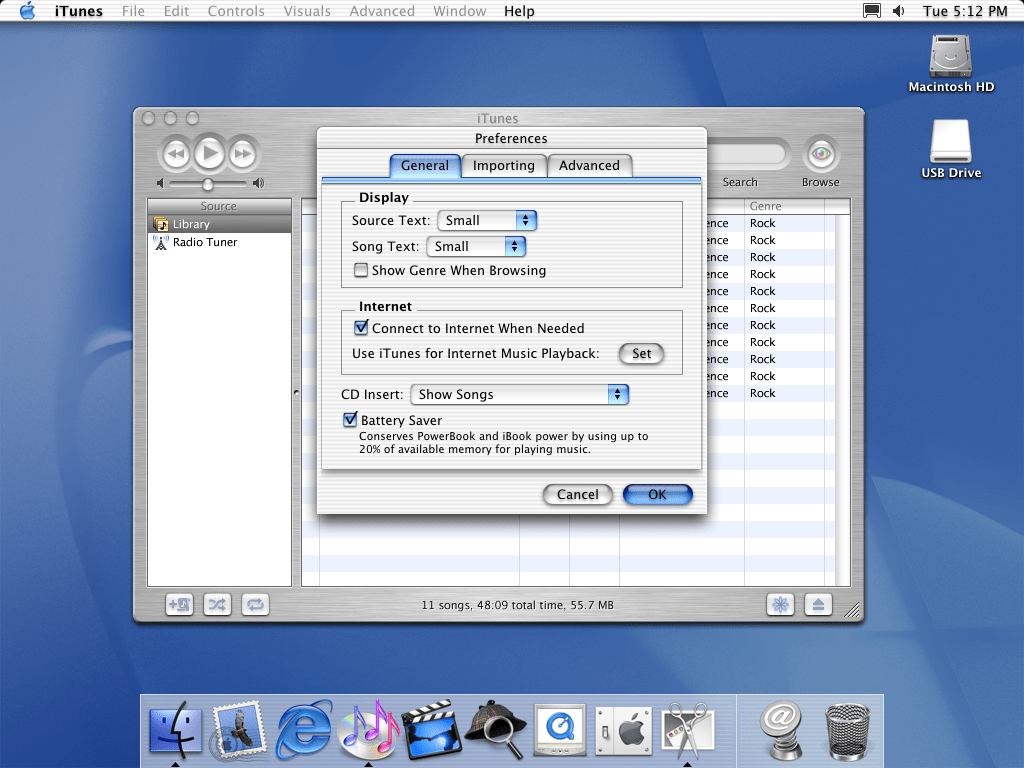Click Set for Internet Music Playback
Image resolution: width=1024 pixels, height=768 pixels.
pyautogui.click(x=641, y=353)
